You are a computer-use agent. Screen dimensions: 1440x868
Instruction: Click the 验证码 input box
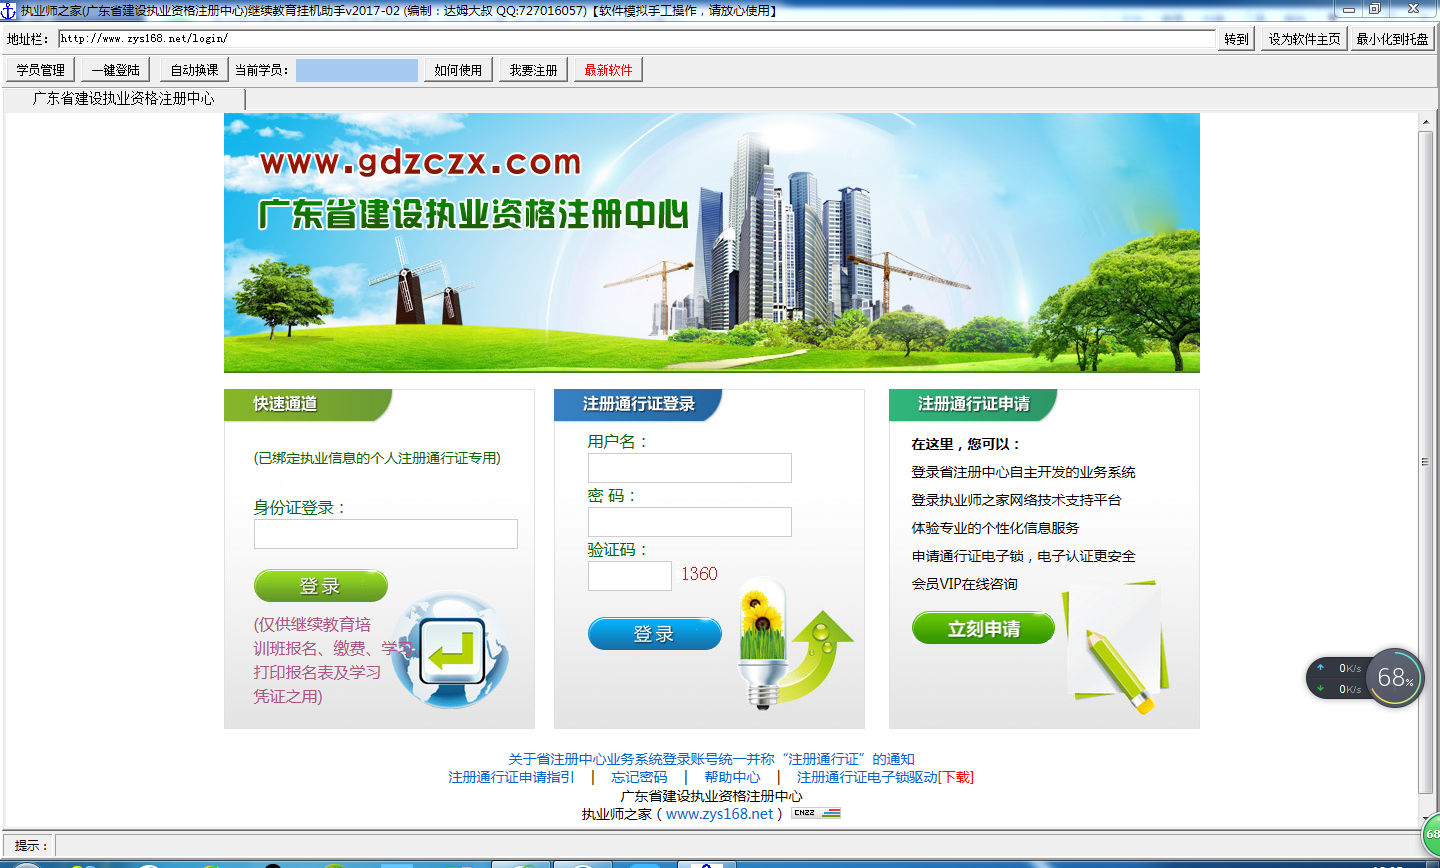[629, 576]
